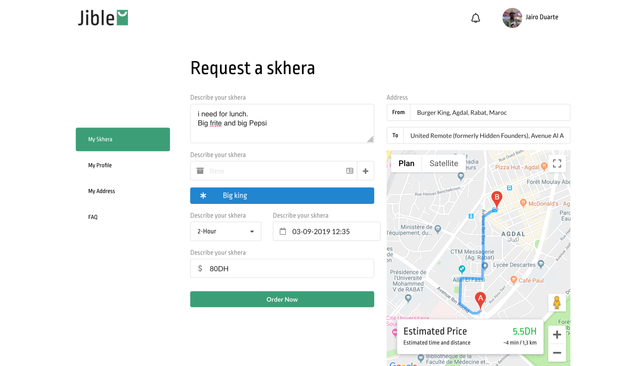Switch map to Satellite view
The height and width of the screenshot is (366, 640).
tap(443, 163)
